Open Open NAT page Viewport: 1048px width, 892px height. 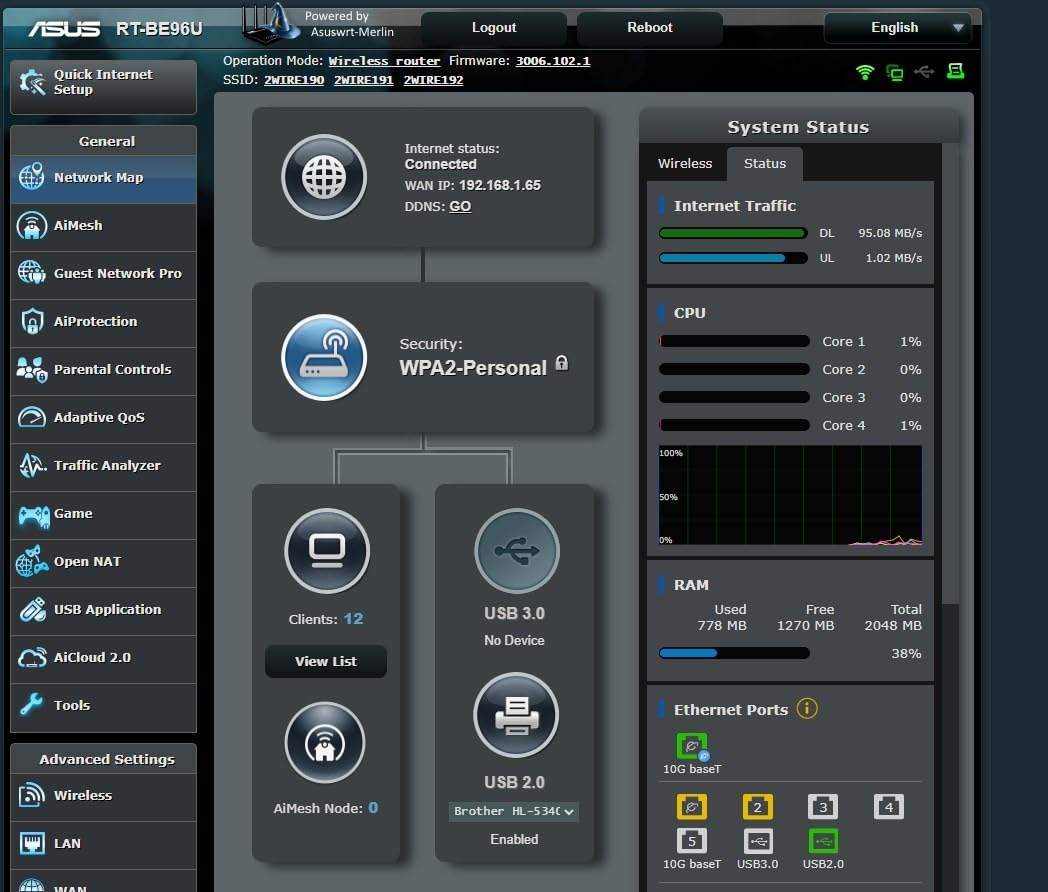(104, 562)
